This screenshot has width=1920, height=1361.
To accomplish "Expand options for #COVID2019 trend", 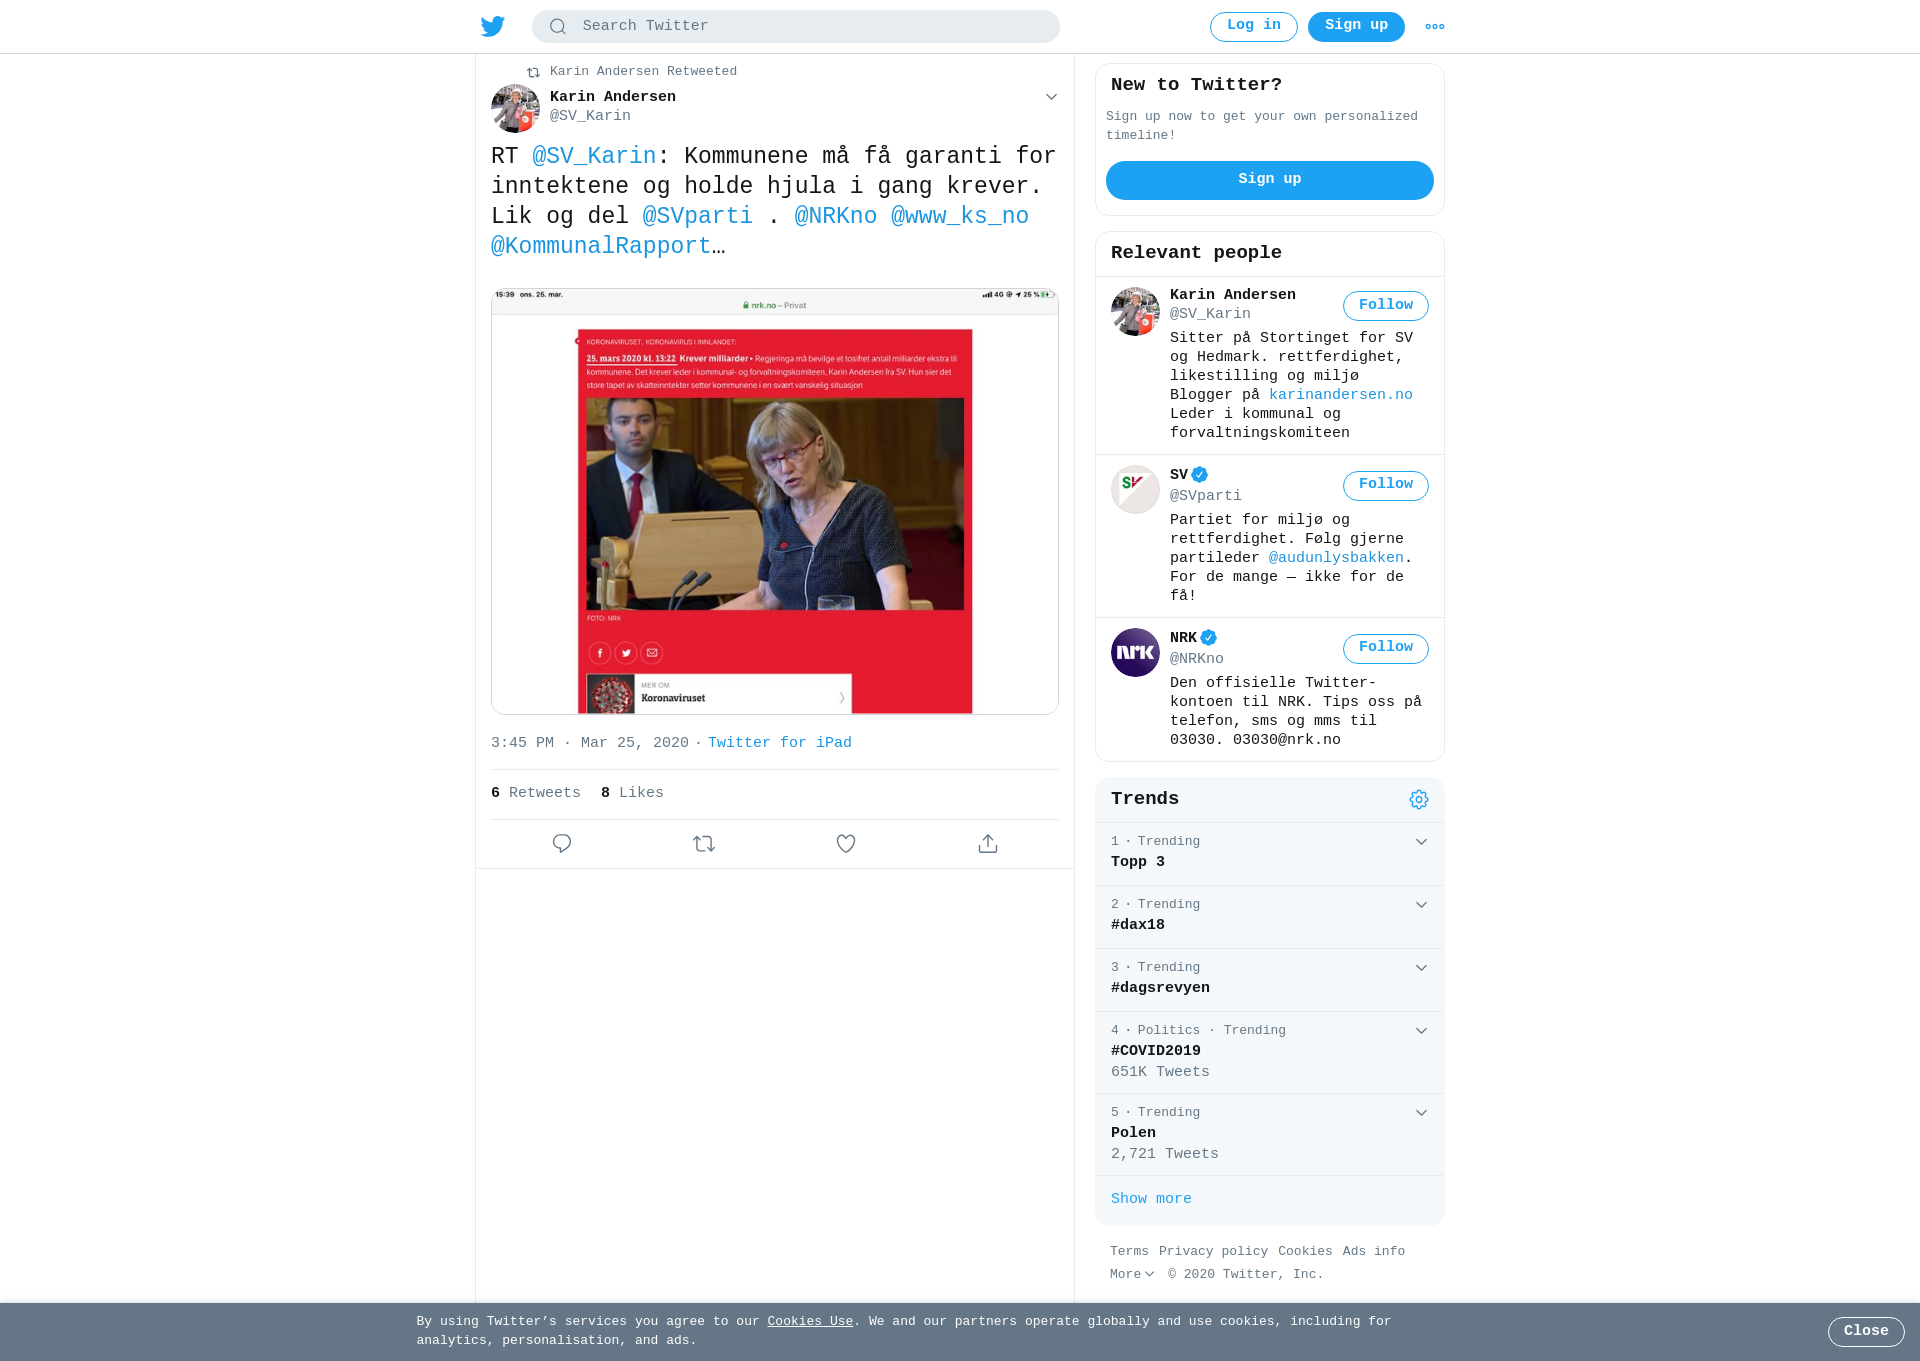I will [x=1421, y=1031].
